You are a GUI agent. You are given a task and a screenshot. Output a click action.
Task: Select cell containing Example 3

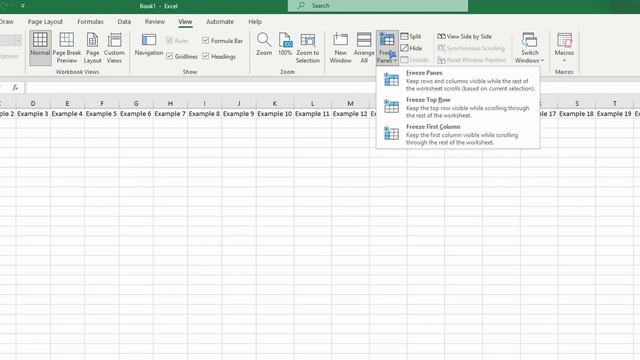click(33, 114)
